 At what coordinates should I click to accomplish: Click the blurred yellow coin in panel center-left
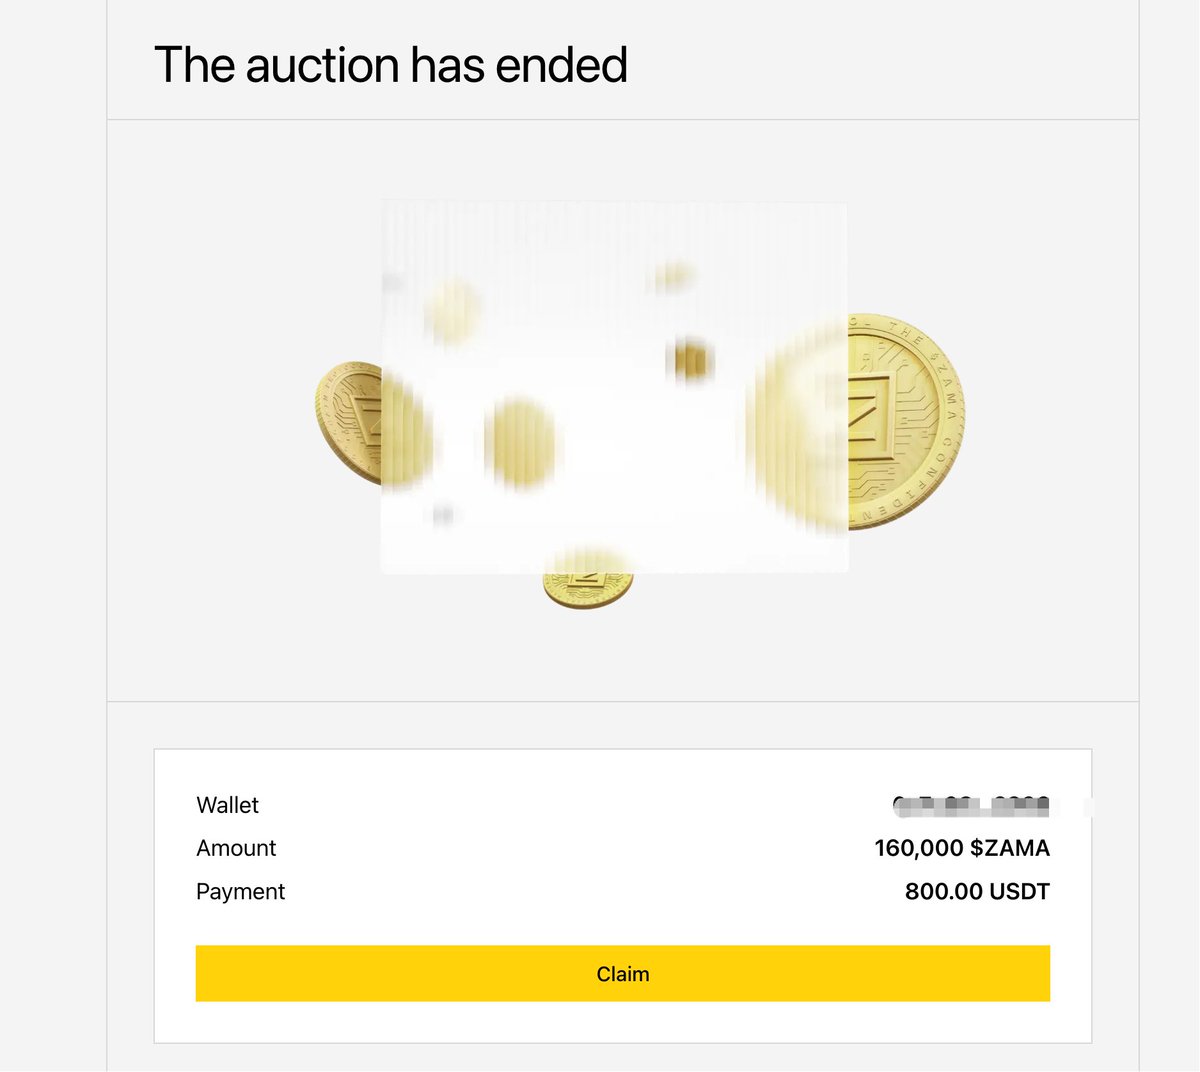pos(519,441)
